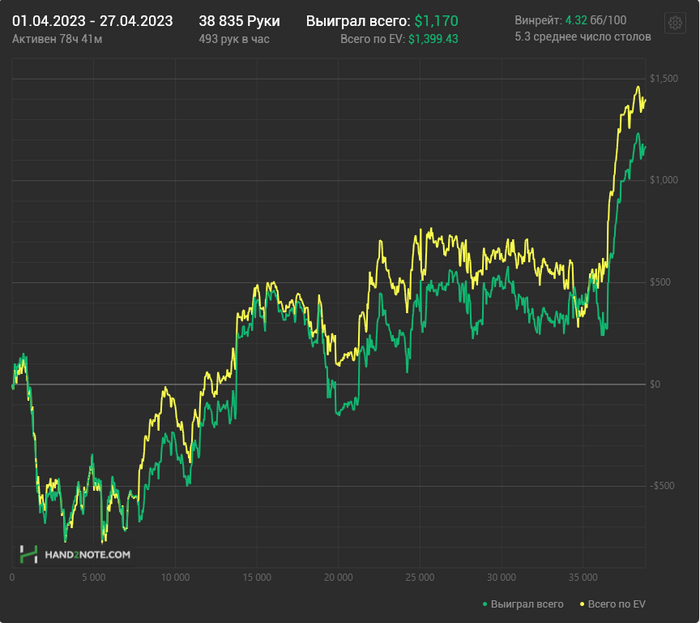Viewport: 700px width, 623px height.
Task: Click the date range 01.04.2023 - 27.04.2023
Action: click(x=93, y=20)
